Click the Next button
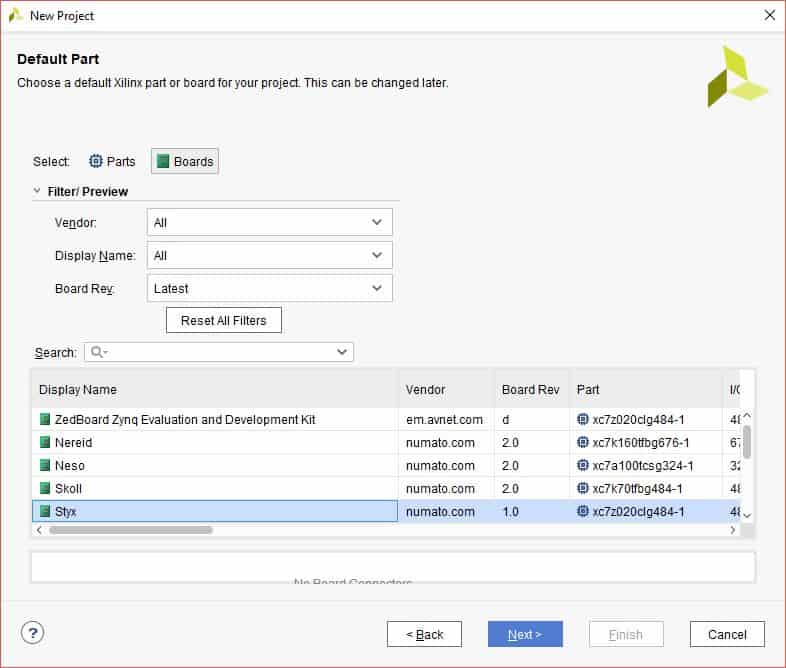Viewport: 786px width, 668px height. [x=525, y=634]
